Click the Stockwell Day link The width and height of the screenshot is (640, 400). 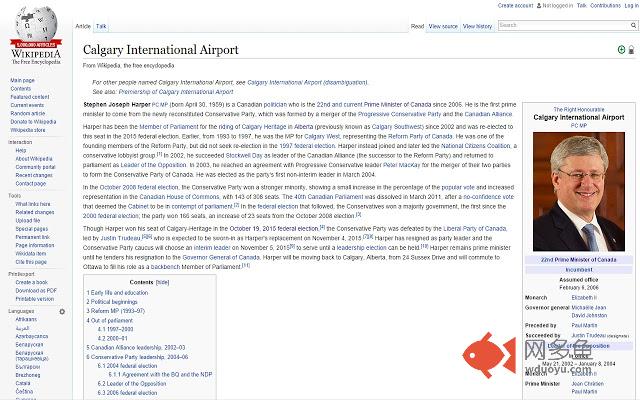pos(244,156)
